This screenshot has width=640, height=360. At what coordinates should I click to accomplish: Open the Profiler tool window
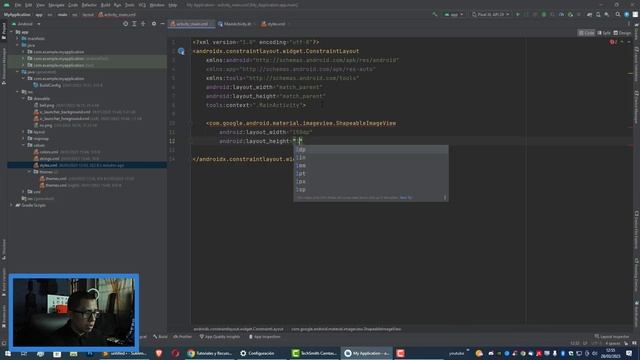tap(182, 337)
